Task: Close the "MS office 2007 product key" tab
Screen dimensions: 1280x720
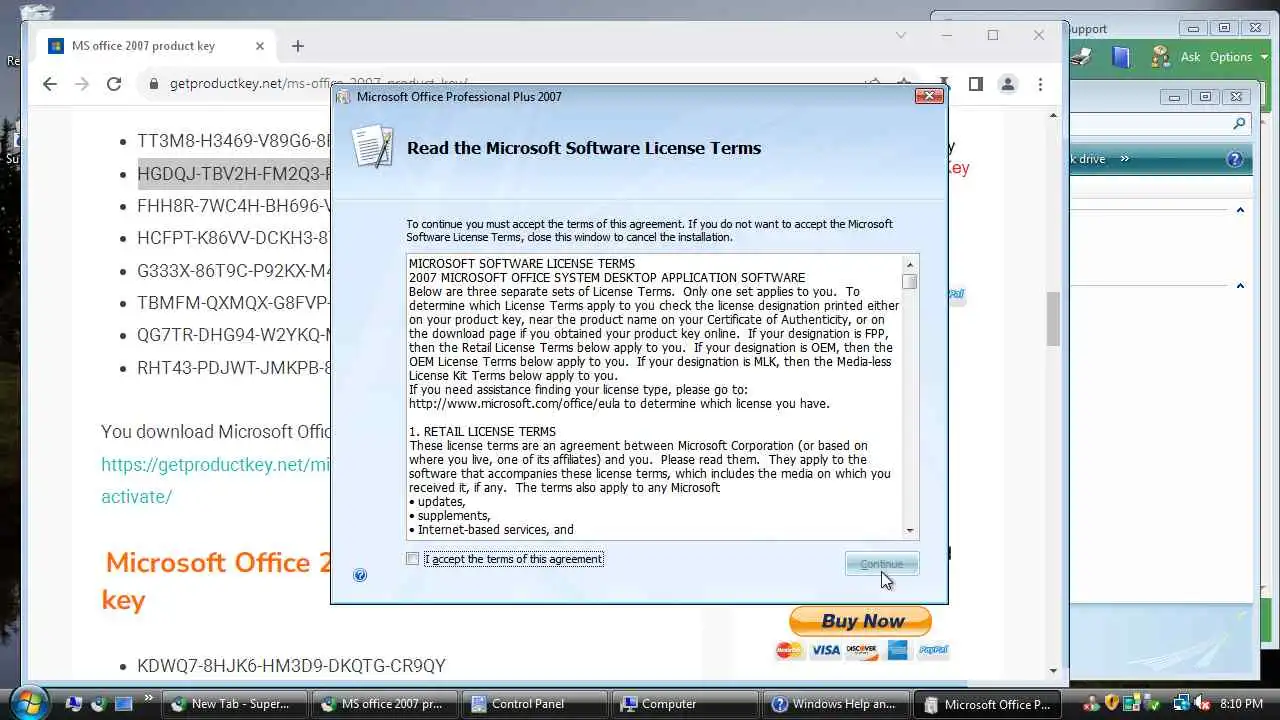Action: (x=259, y=46)
